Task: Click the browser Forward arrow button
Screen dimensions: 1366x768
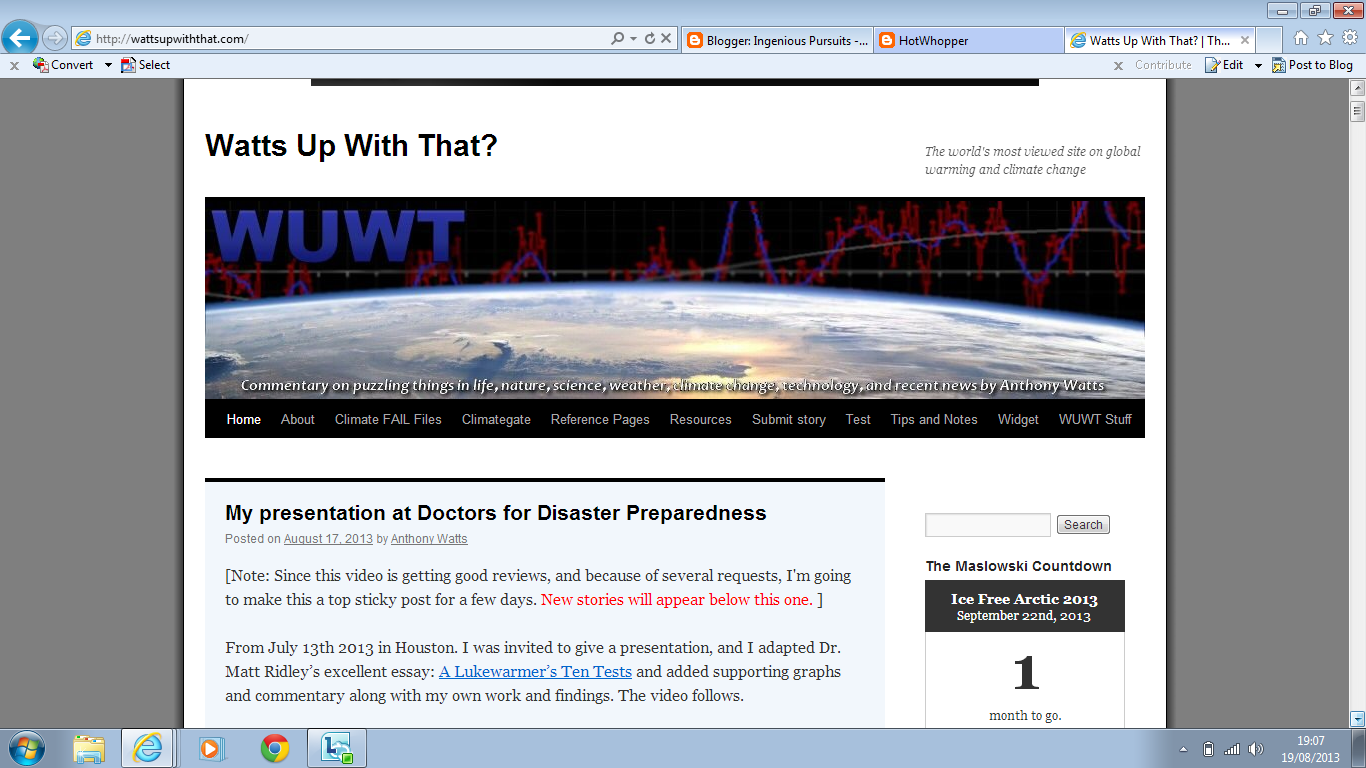Action: (x=54, y=38)
